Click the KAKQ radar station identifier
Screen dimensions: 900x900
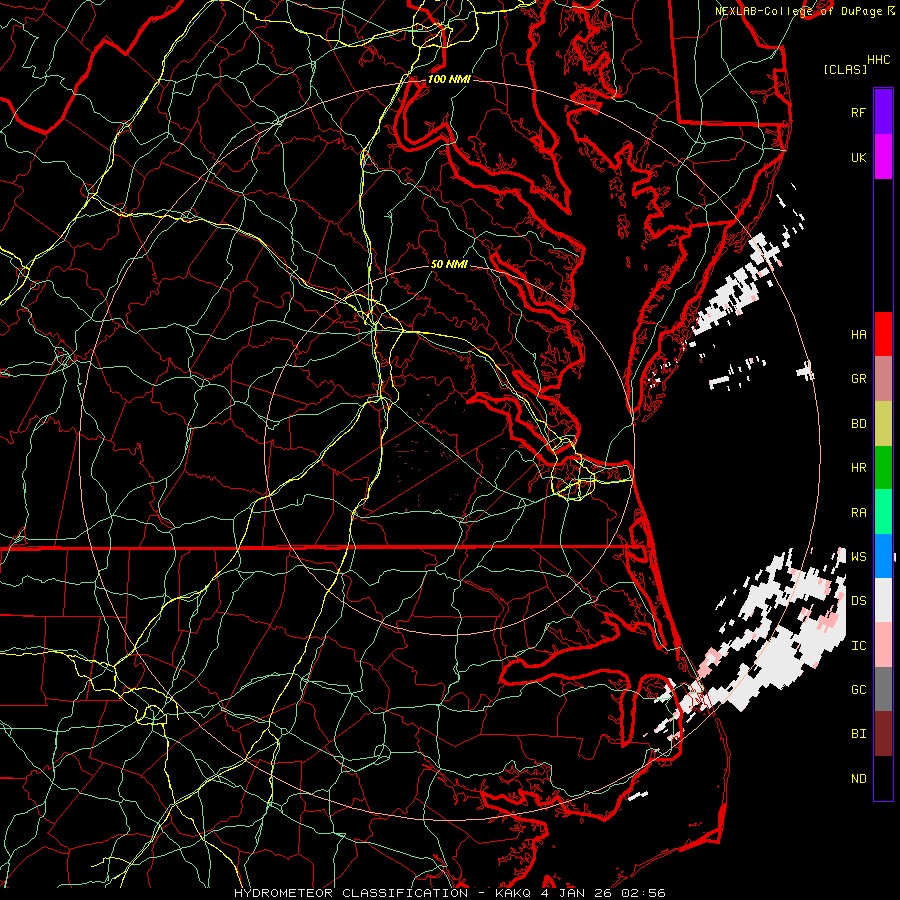click(x=513, y=893)
